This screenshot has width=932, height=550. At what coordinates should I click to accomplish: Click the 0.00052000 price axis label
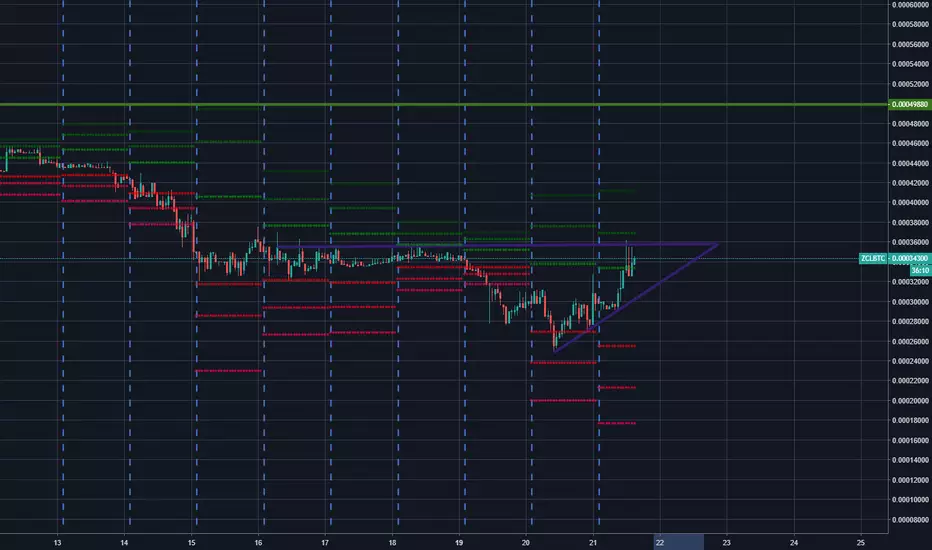tap(909, 84)
